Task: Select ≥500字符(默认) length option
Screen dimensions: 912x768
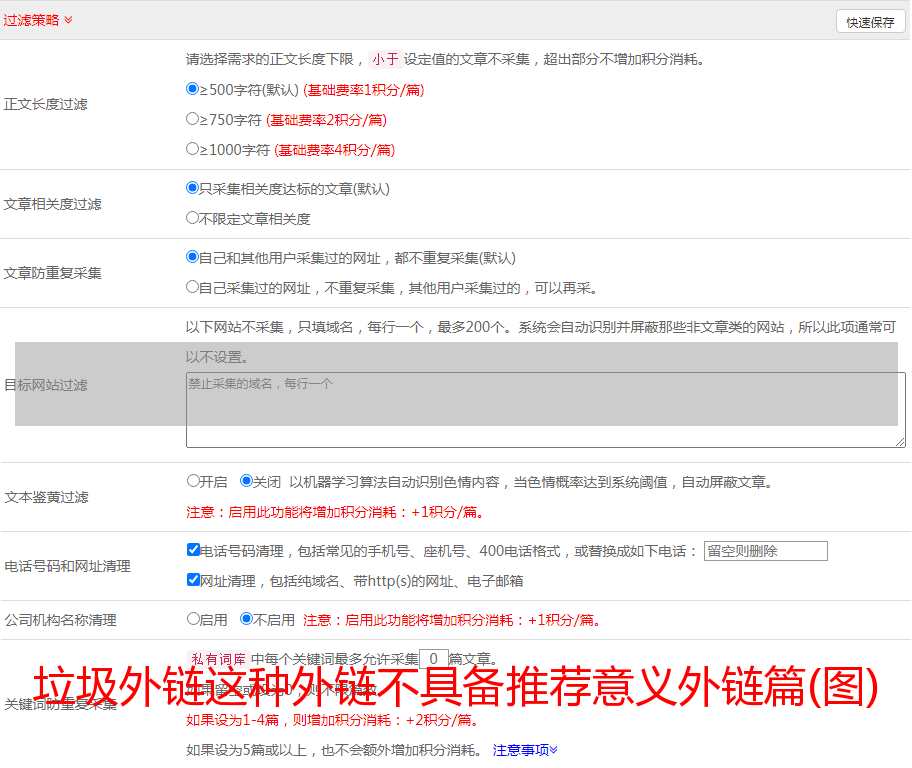Action: tap(193, 89)
